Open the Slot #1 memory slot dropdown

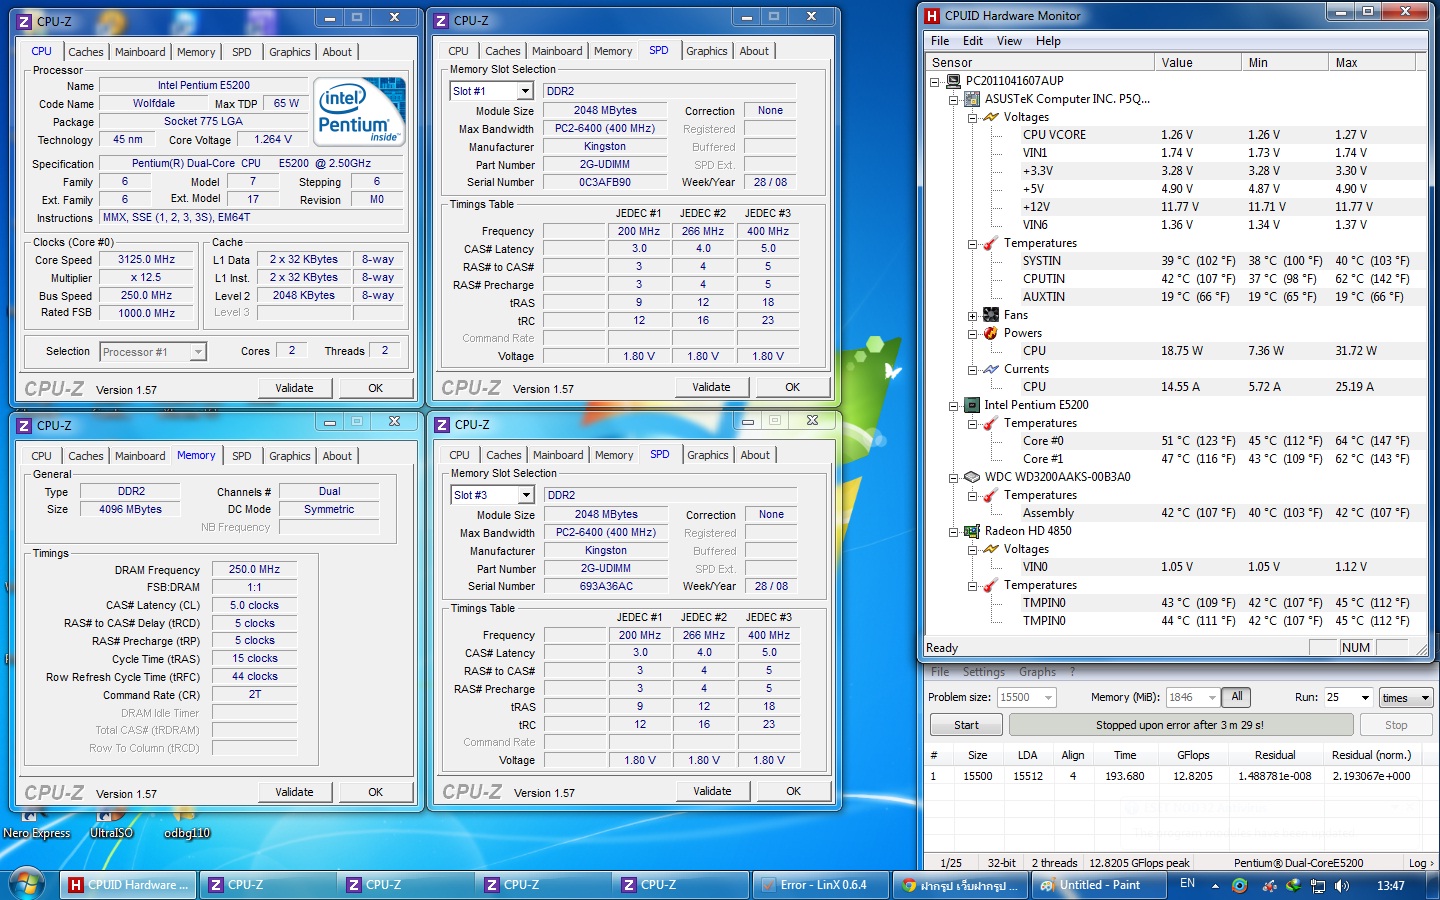click(x=524, y=91)
